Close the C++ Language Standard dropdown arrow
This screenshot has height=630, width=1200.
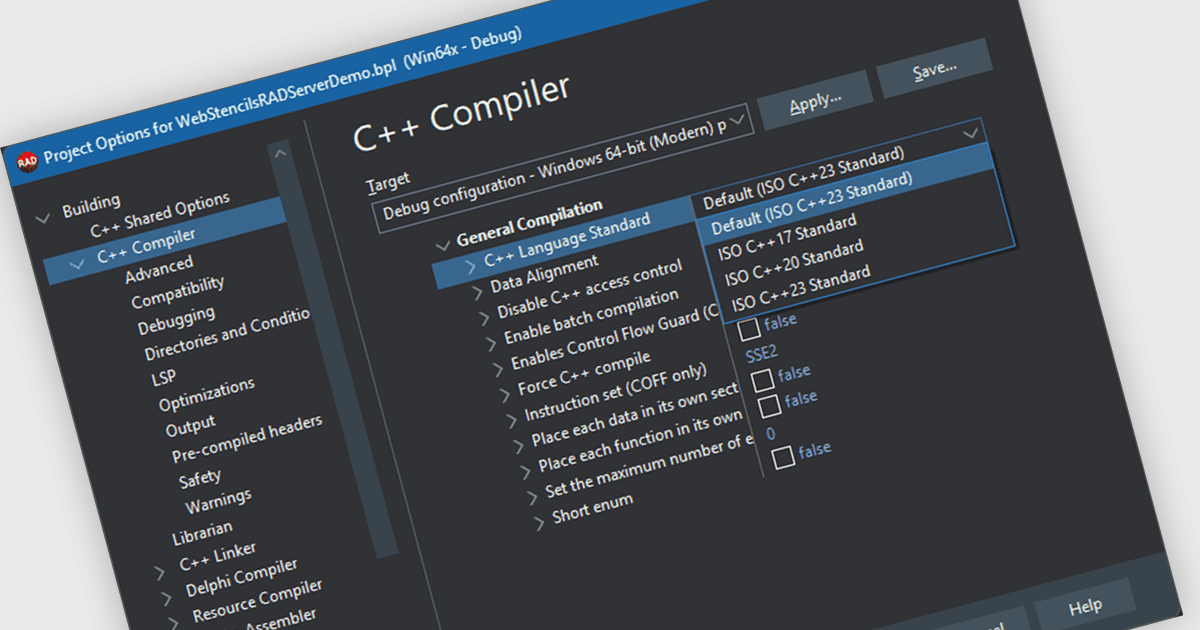[x=969, y=133]
